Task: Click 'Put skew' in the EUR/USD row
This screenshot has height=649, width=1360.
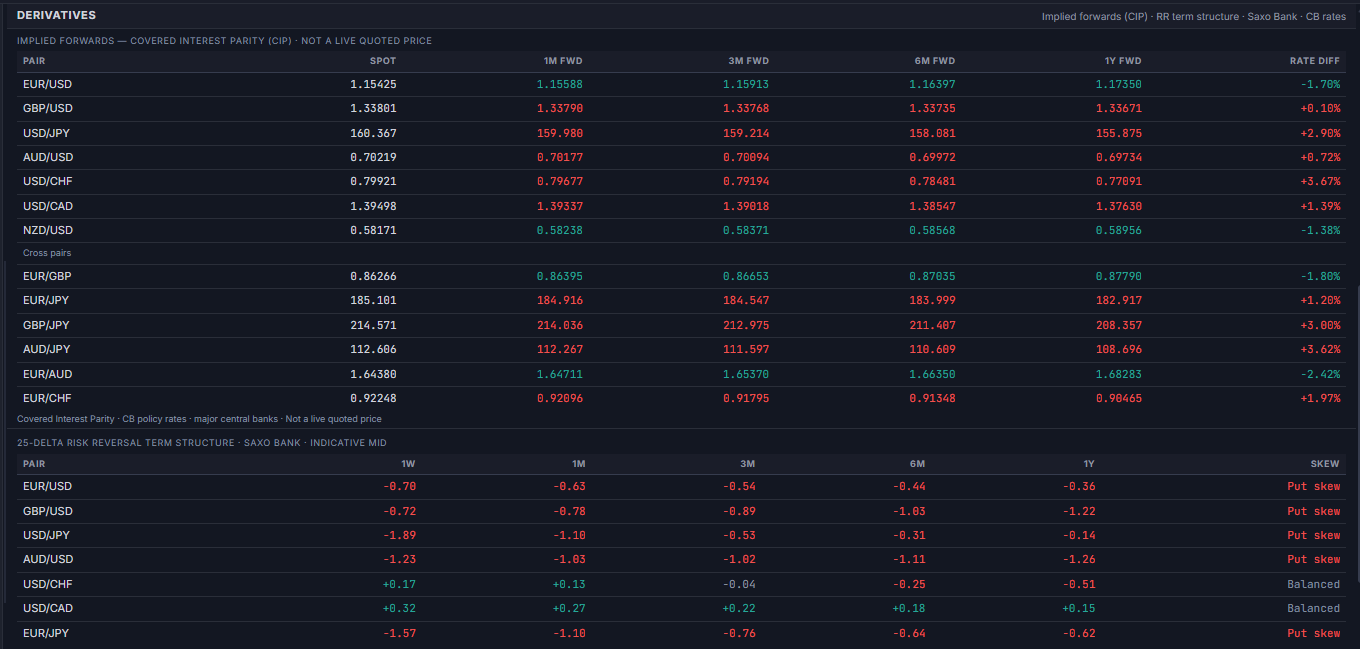Action: 1314,486
